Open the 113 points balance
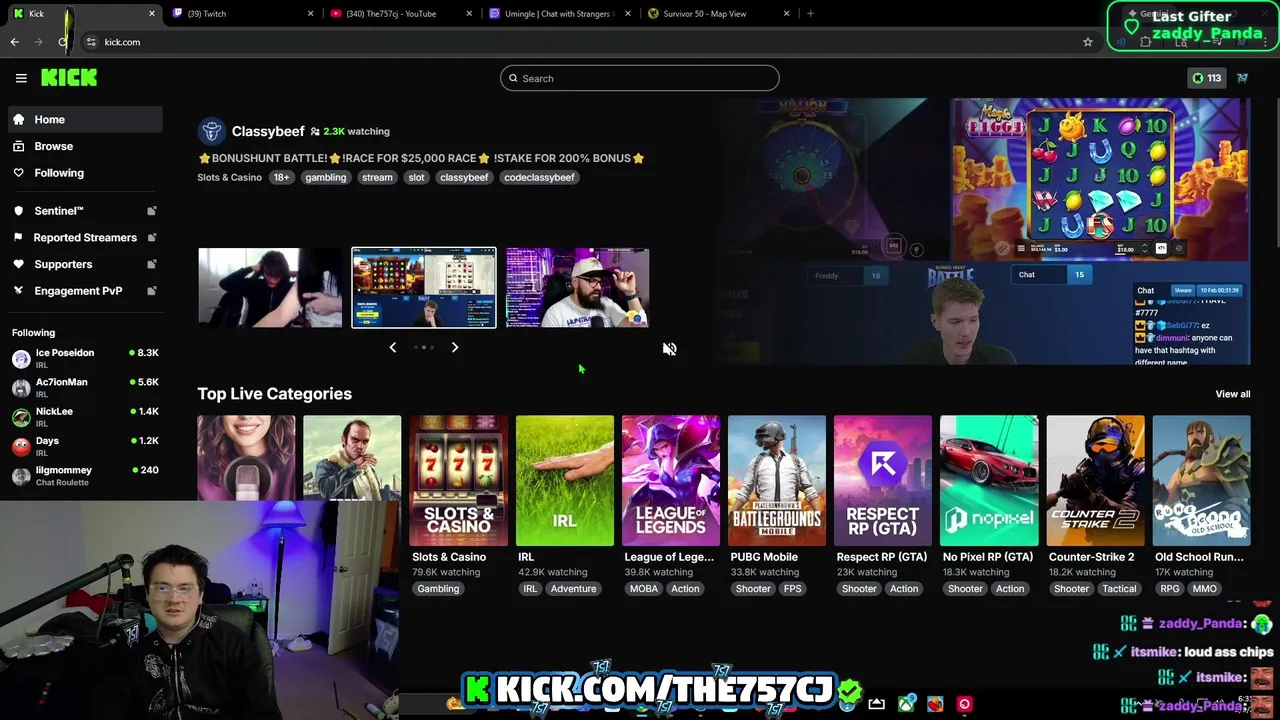 [1206, 78]
